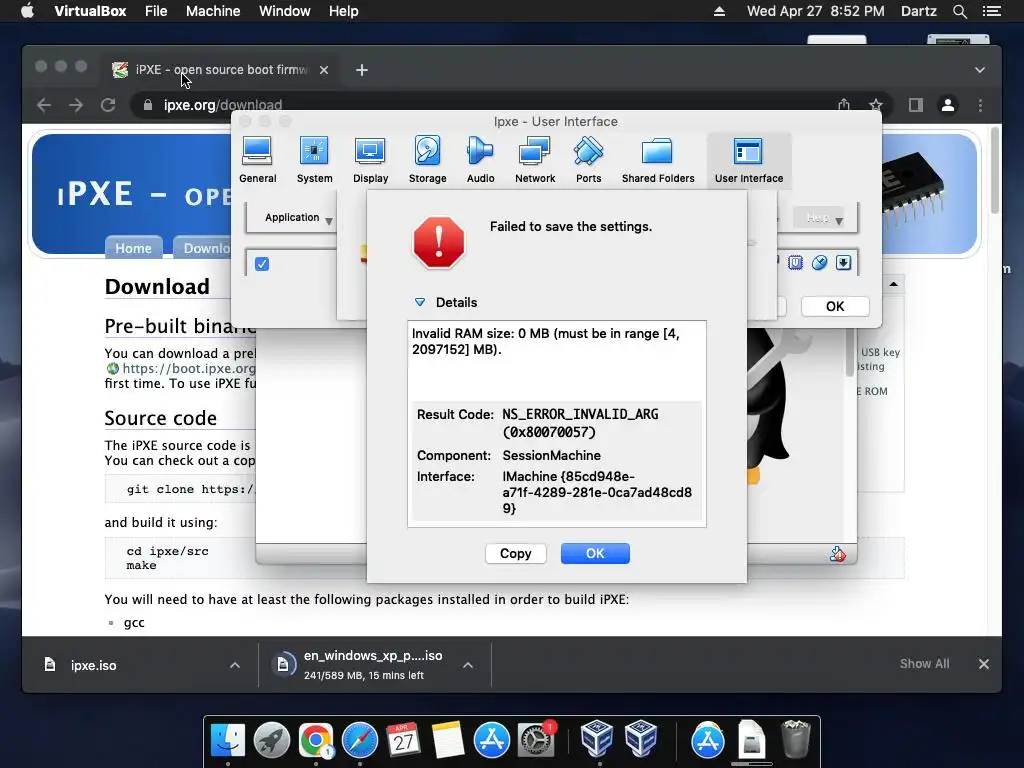Click the keyboard capture arrow status icon
The height and width of the screenshot is (768, 1024).
tap(844, 263)
